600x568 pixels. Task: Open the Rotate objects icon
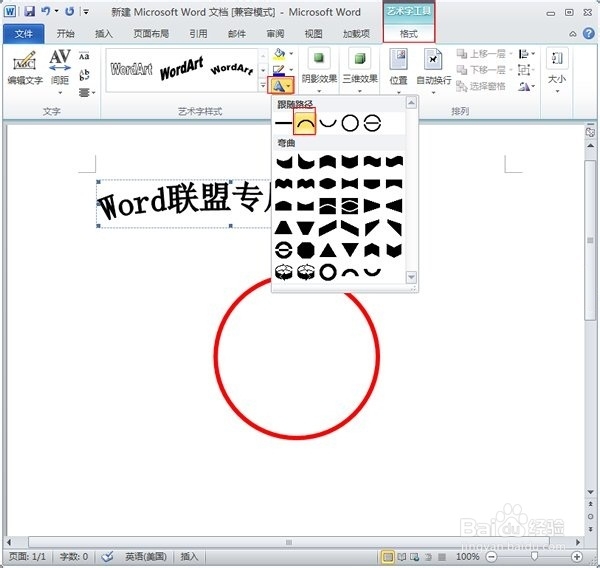pos(526,87)
